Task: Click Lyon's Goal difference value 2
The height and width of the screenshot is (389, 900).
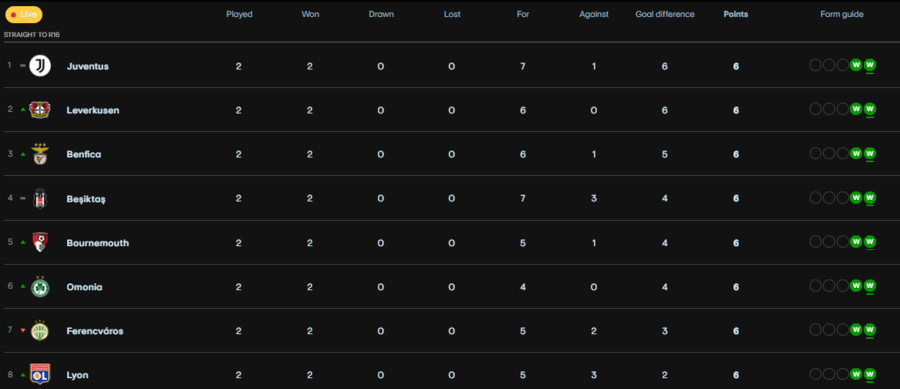Action: coord(665,375)
